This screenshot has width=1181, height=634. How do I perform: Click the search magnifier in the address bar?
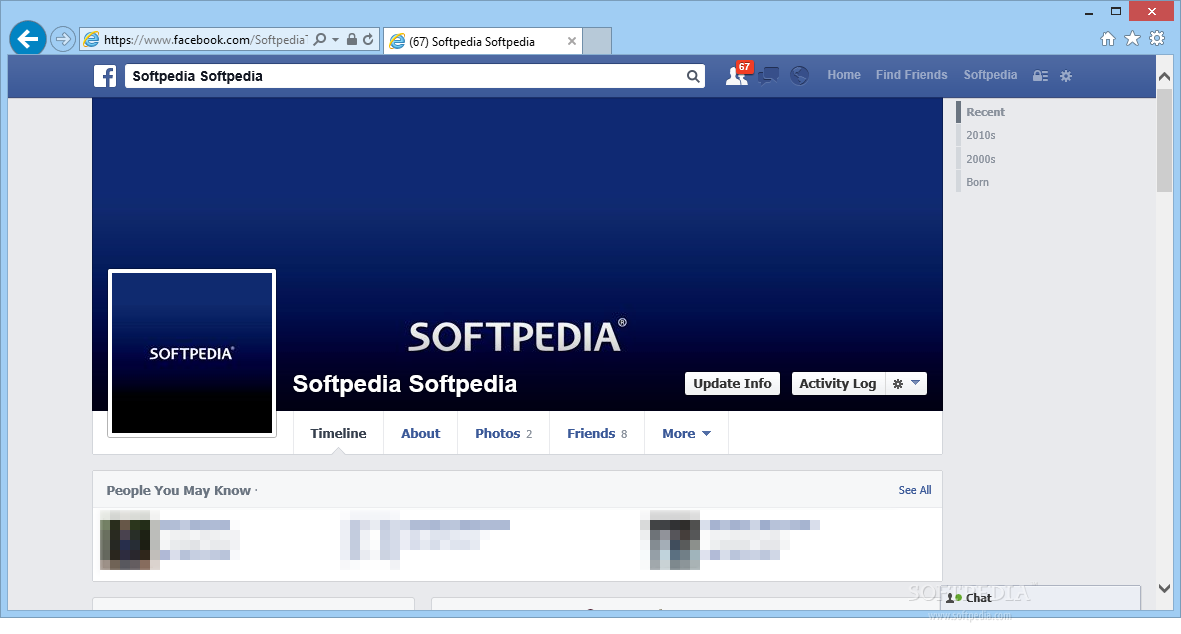[320, 39]
